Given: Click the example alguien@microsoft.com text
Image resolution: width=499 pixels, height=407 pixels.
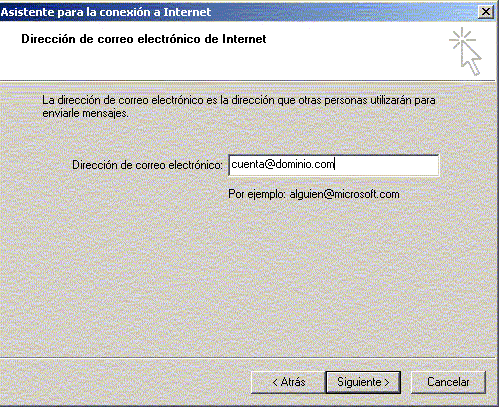Looking at the screenshot, I should tap(344, 194).
